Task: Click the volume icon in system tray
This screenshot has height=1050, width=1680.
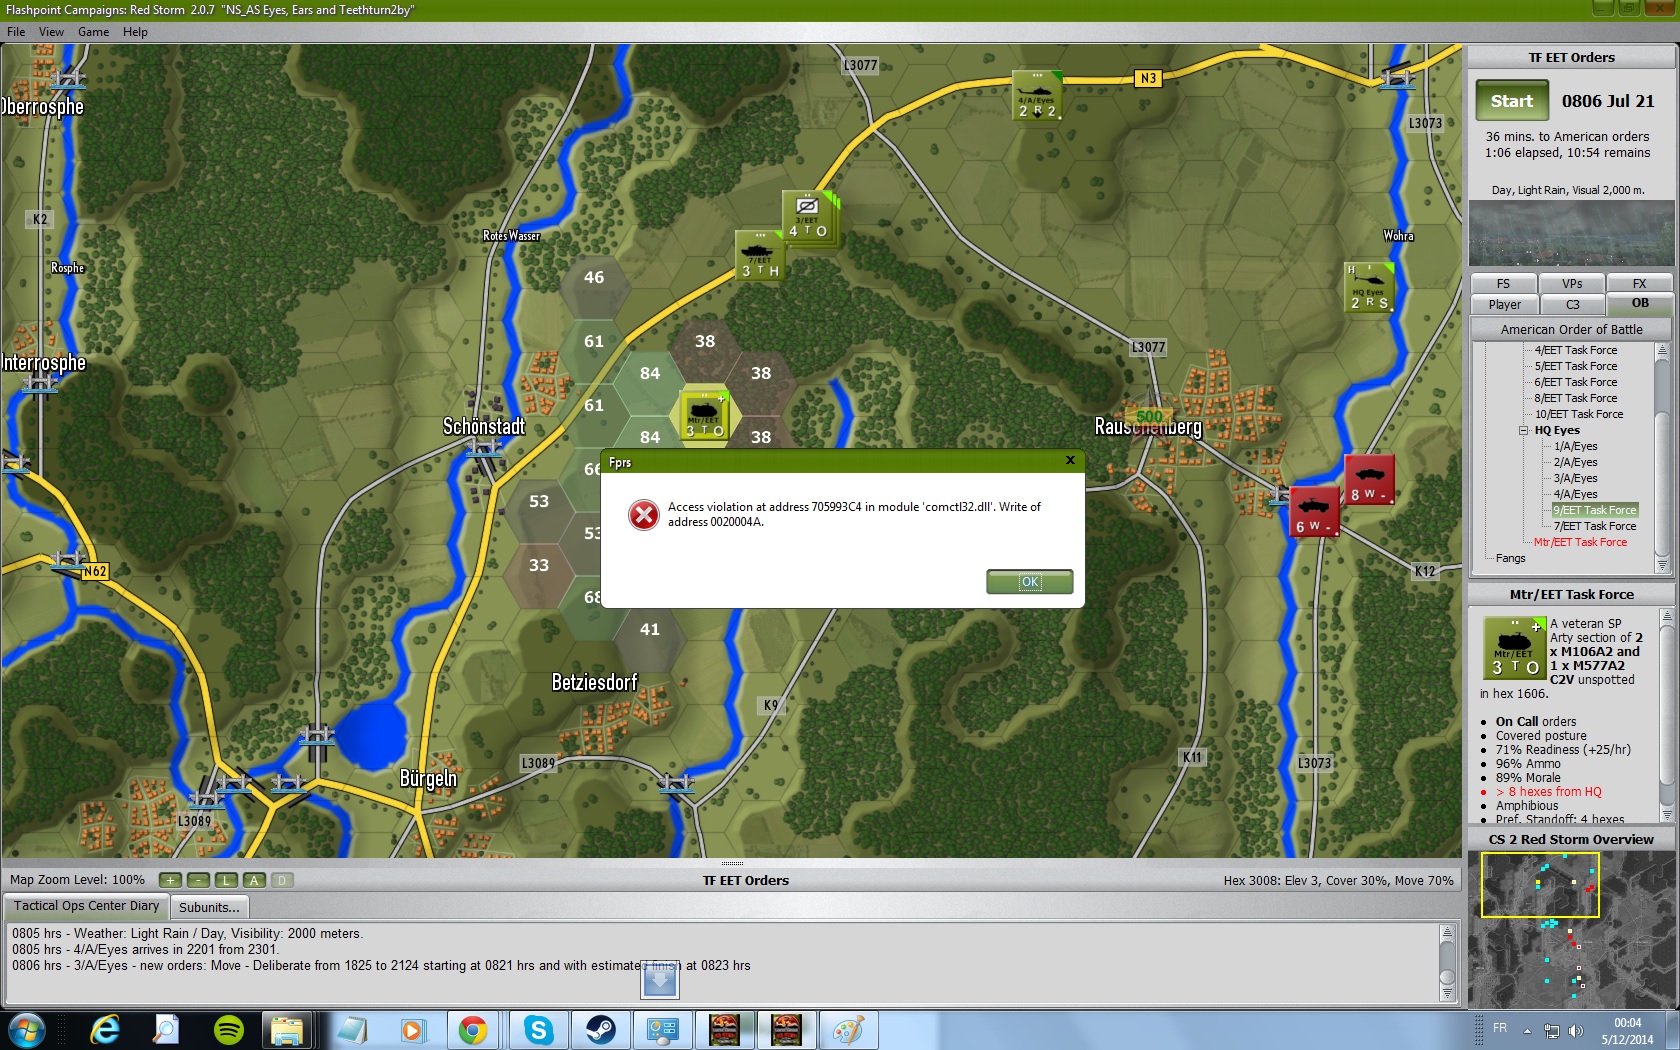Action: [x=1576, y=1031]
